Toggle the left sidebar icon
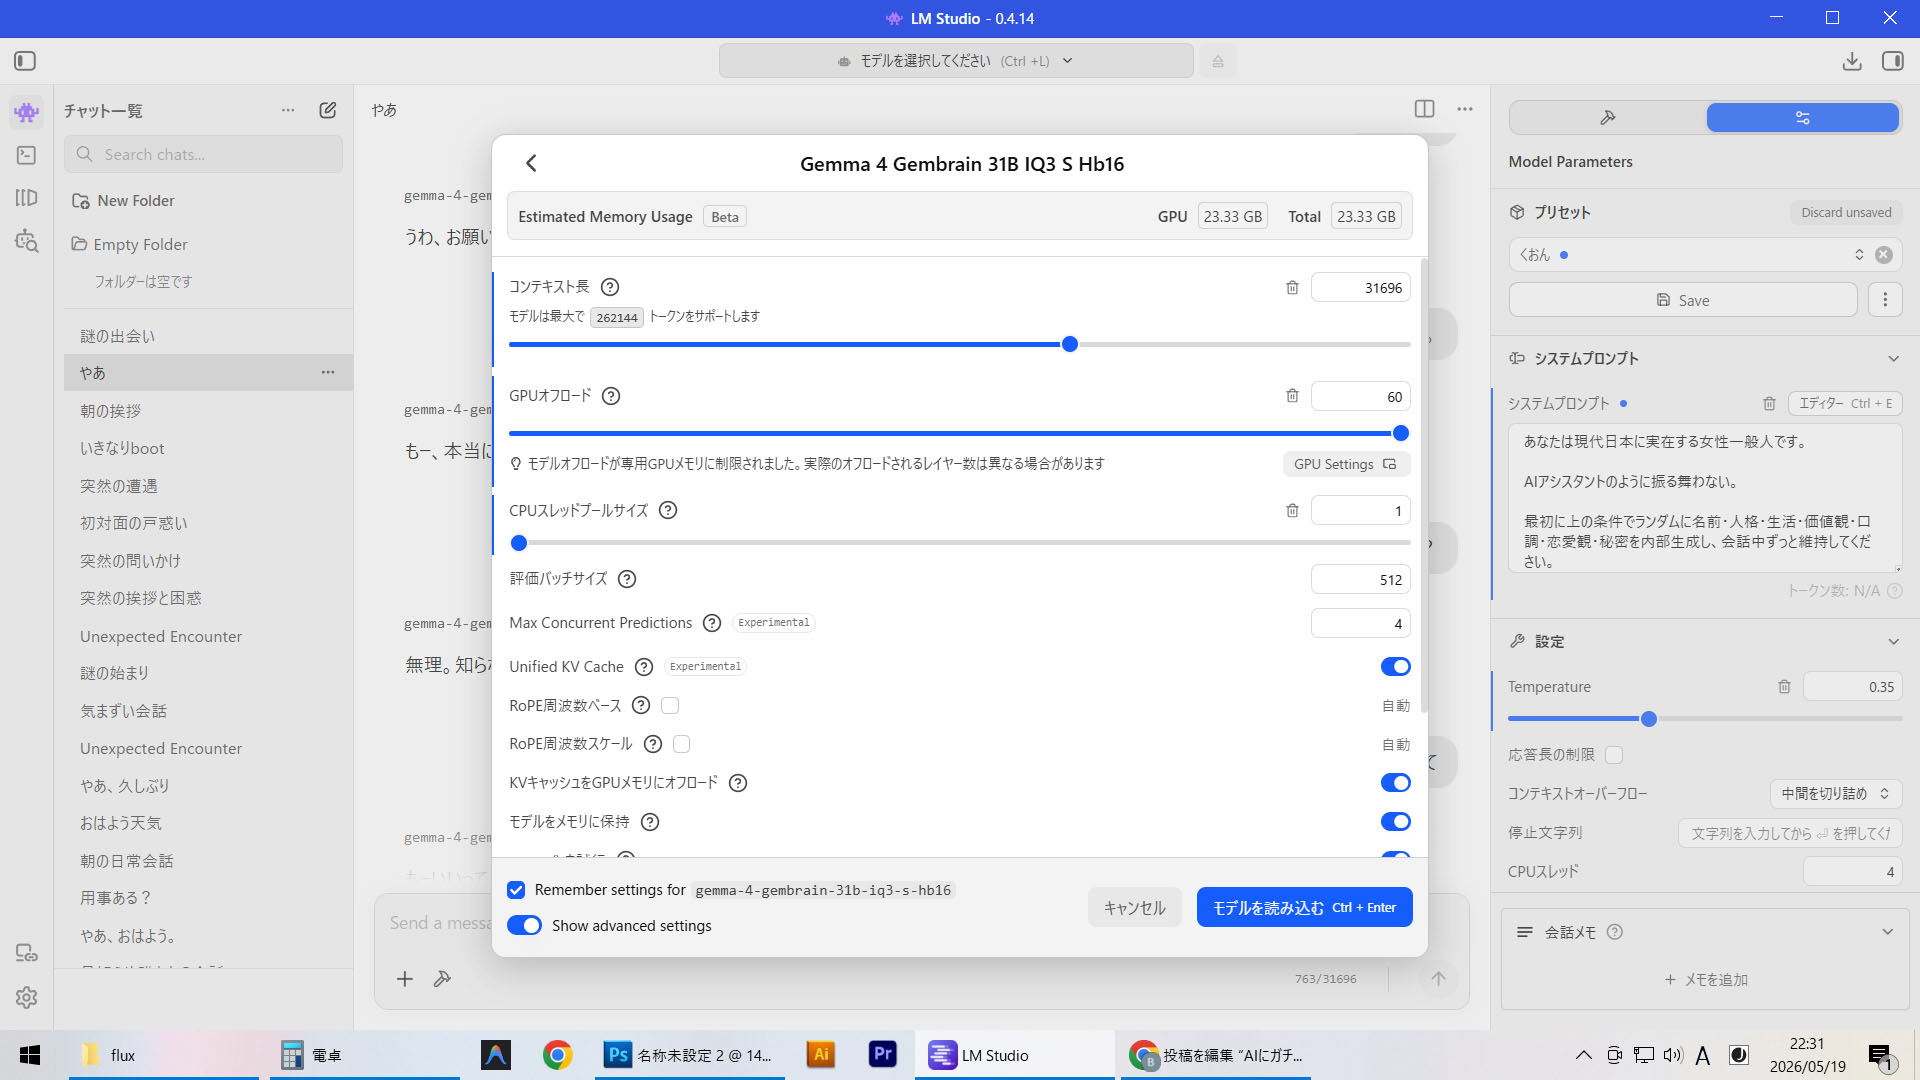Screen dimensions: 1920x1080 (25, 61)
